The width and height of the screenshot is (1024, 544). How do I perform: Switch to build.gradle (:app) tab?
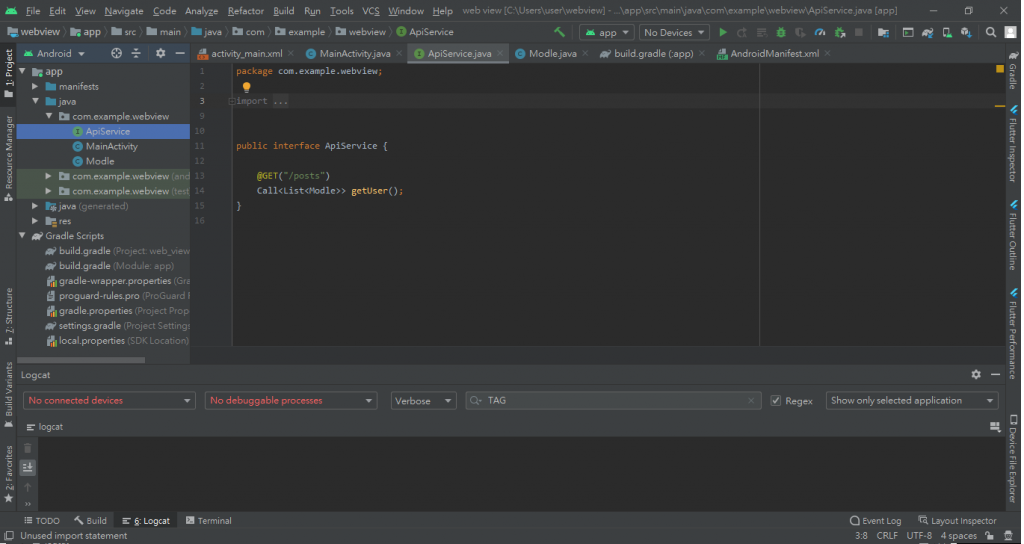(x=653, y=54)
